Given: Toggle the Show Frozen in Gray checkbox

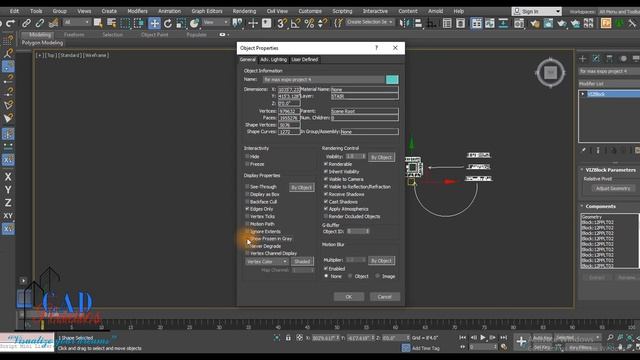Looking at the screenshot, I should click(x=247, y=238).
